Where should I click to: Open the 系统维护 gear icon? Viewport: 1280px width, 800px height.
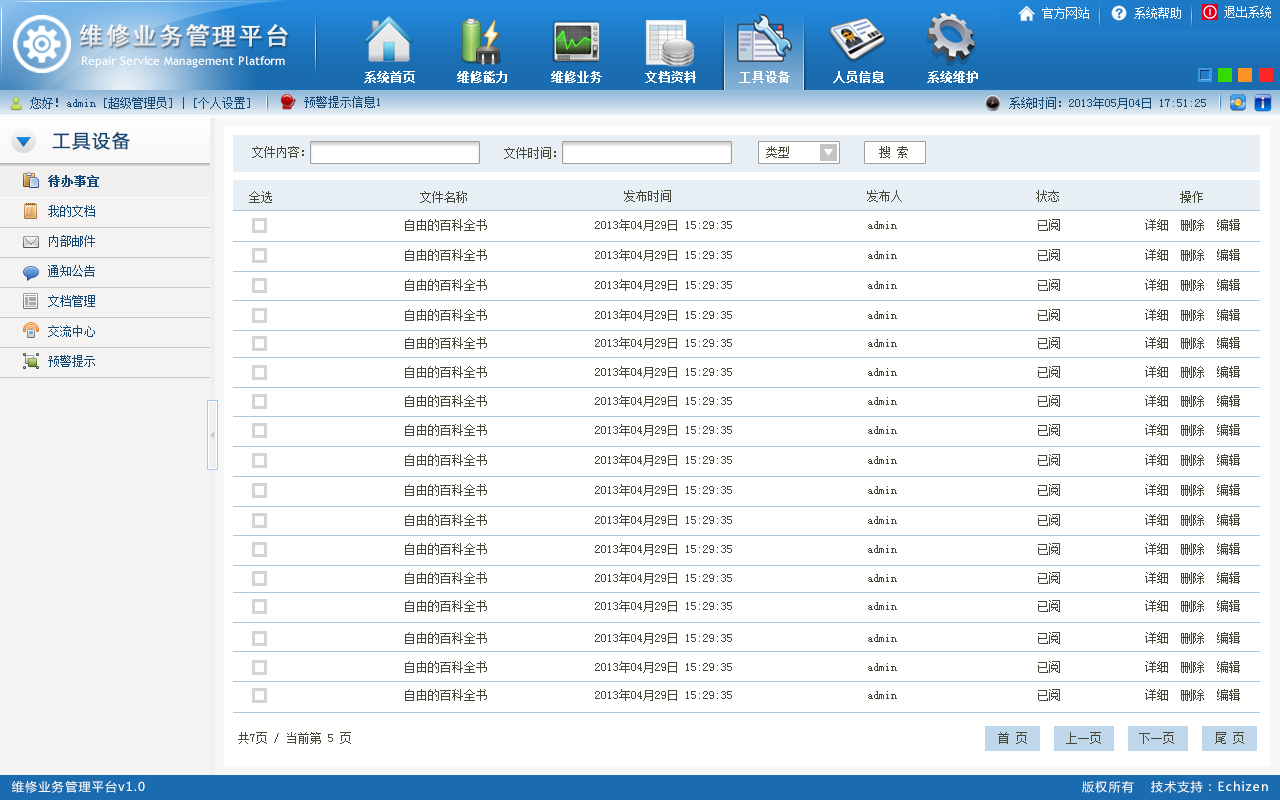(x=951, y=40)
